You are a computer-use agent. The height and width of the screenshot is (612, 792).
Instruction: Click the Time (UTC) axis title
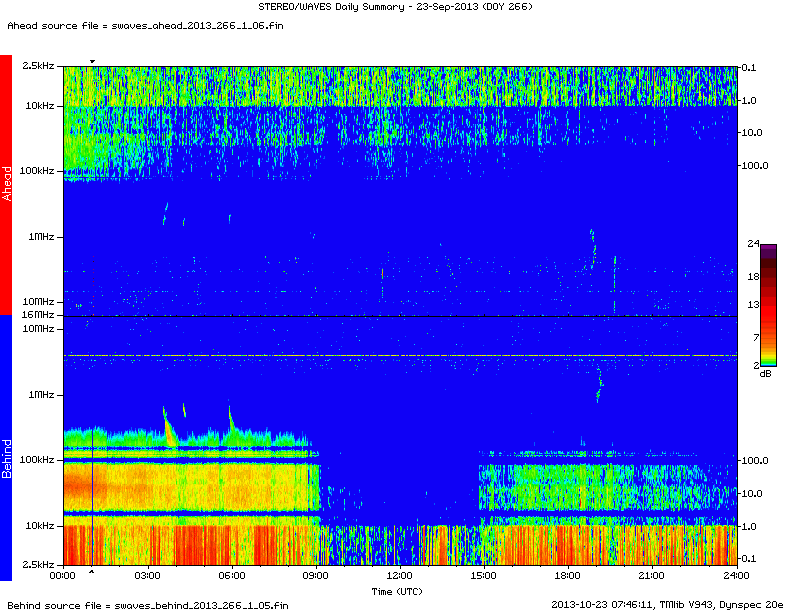point(400,591)
